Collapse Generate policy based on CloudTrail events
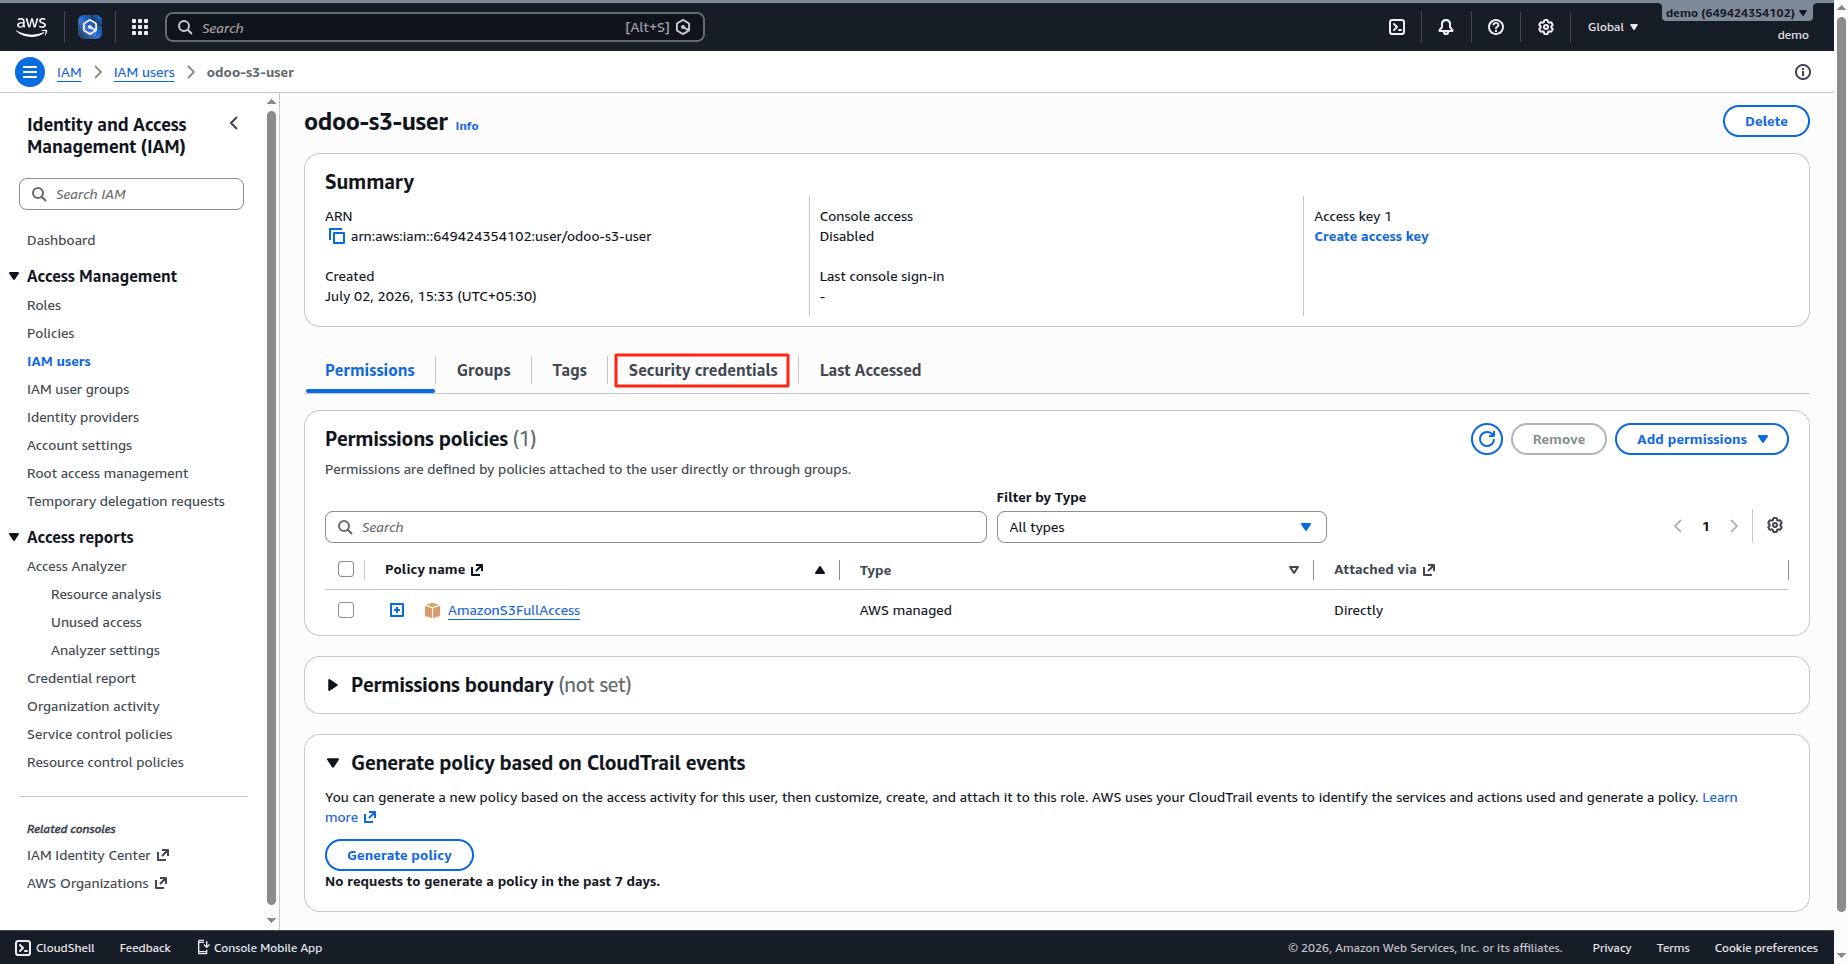This screenshot has width=1848, height=964. pyautogui.click(x=333, y=763)
